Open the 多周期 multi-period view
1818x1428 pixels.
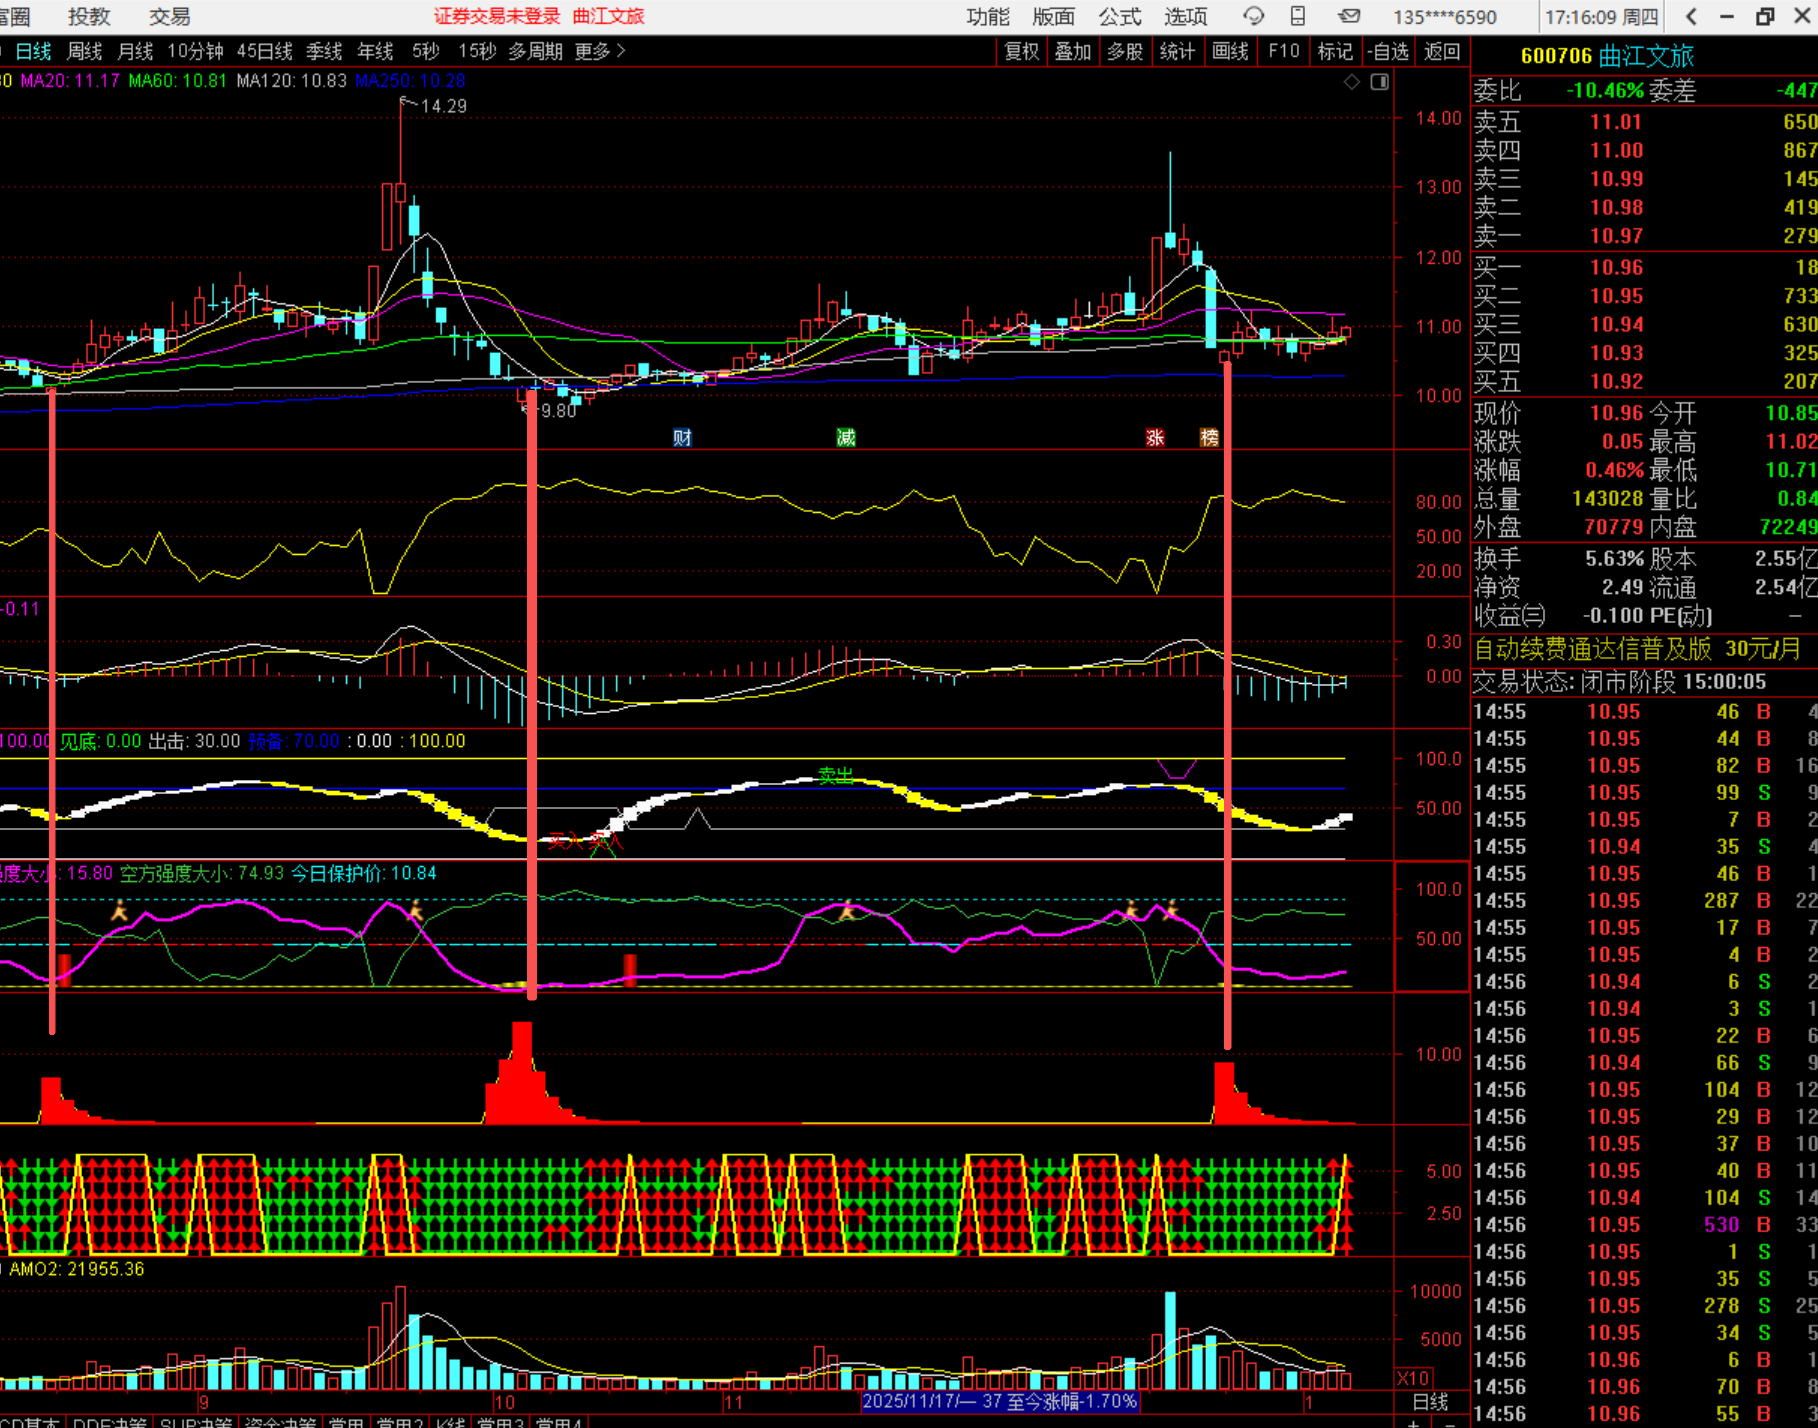click(536, 51)
